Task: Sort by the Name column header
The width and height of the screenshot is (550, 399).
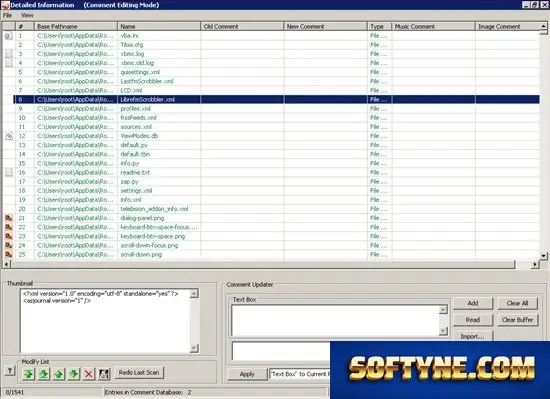Action: [x=159, y=26]
